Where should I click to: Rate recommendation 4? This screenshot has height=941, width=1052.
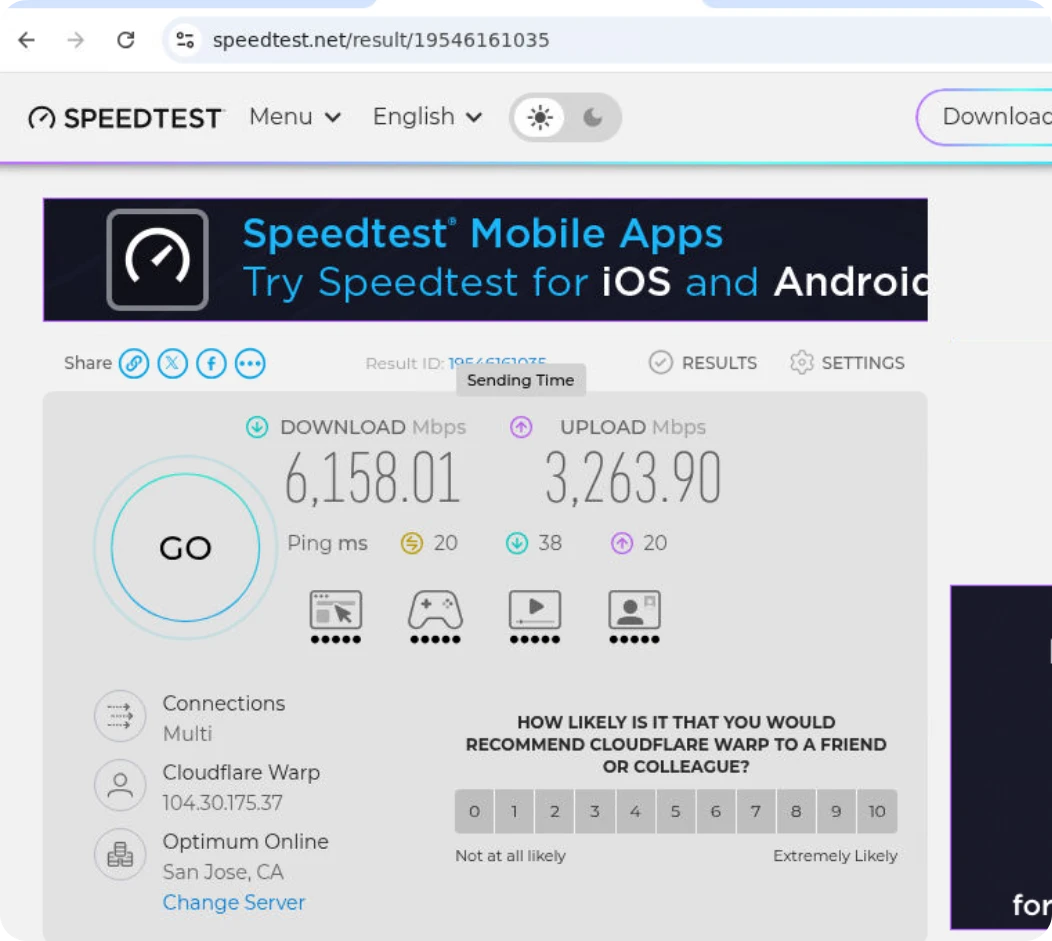click(x=635, y=812)
